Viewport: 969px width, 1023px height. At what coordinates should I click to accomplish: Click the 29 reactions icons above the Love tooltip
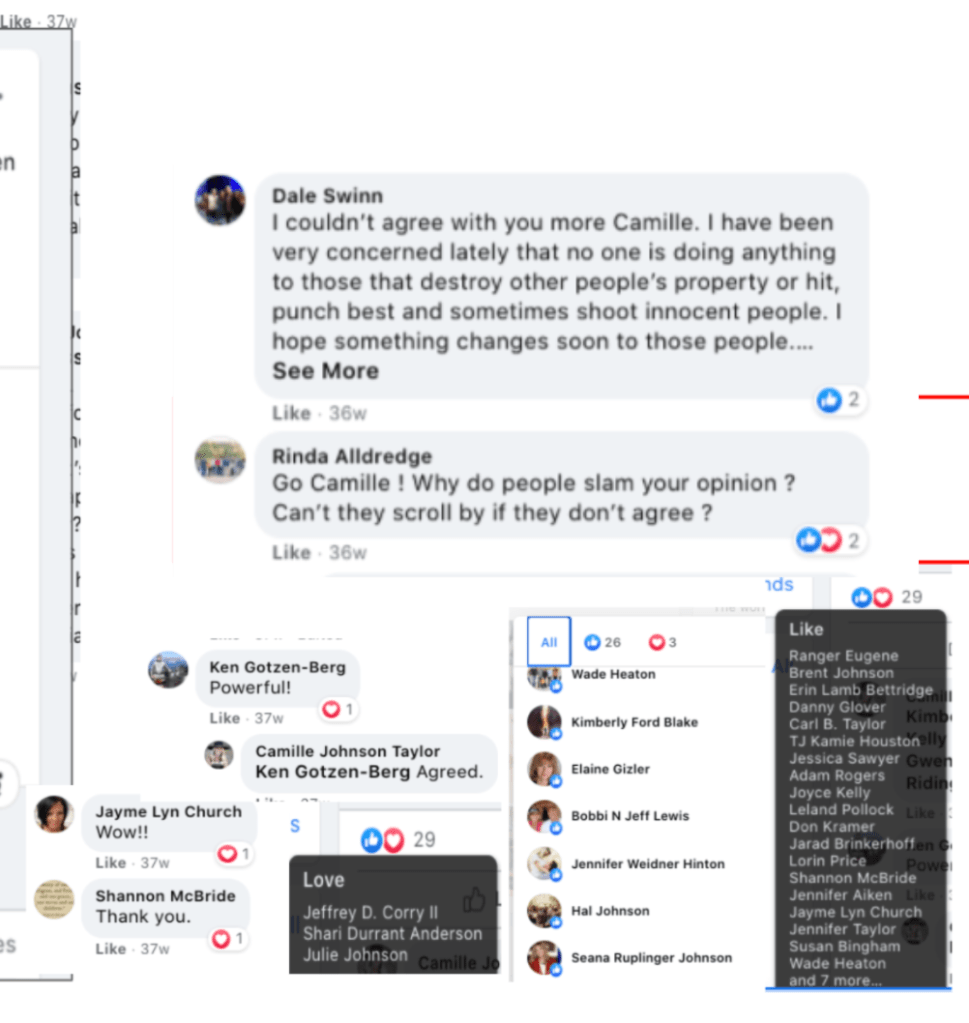pos(383,840)
